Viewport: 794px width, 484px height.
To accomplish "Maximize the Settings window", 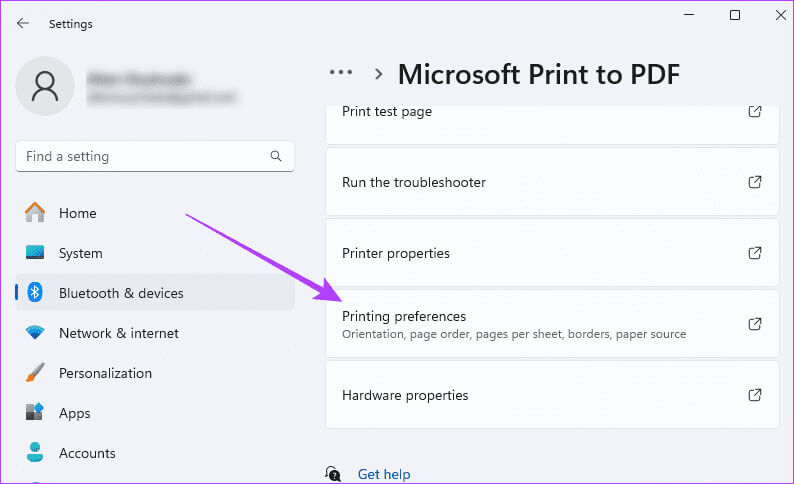I will [735, 15].
